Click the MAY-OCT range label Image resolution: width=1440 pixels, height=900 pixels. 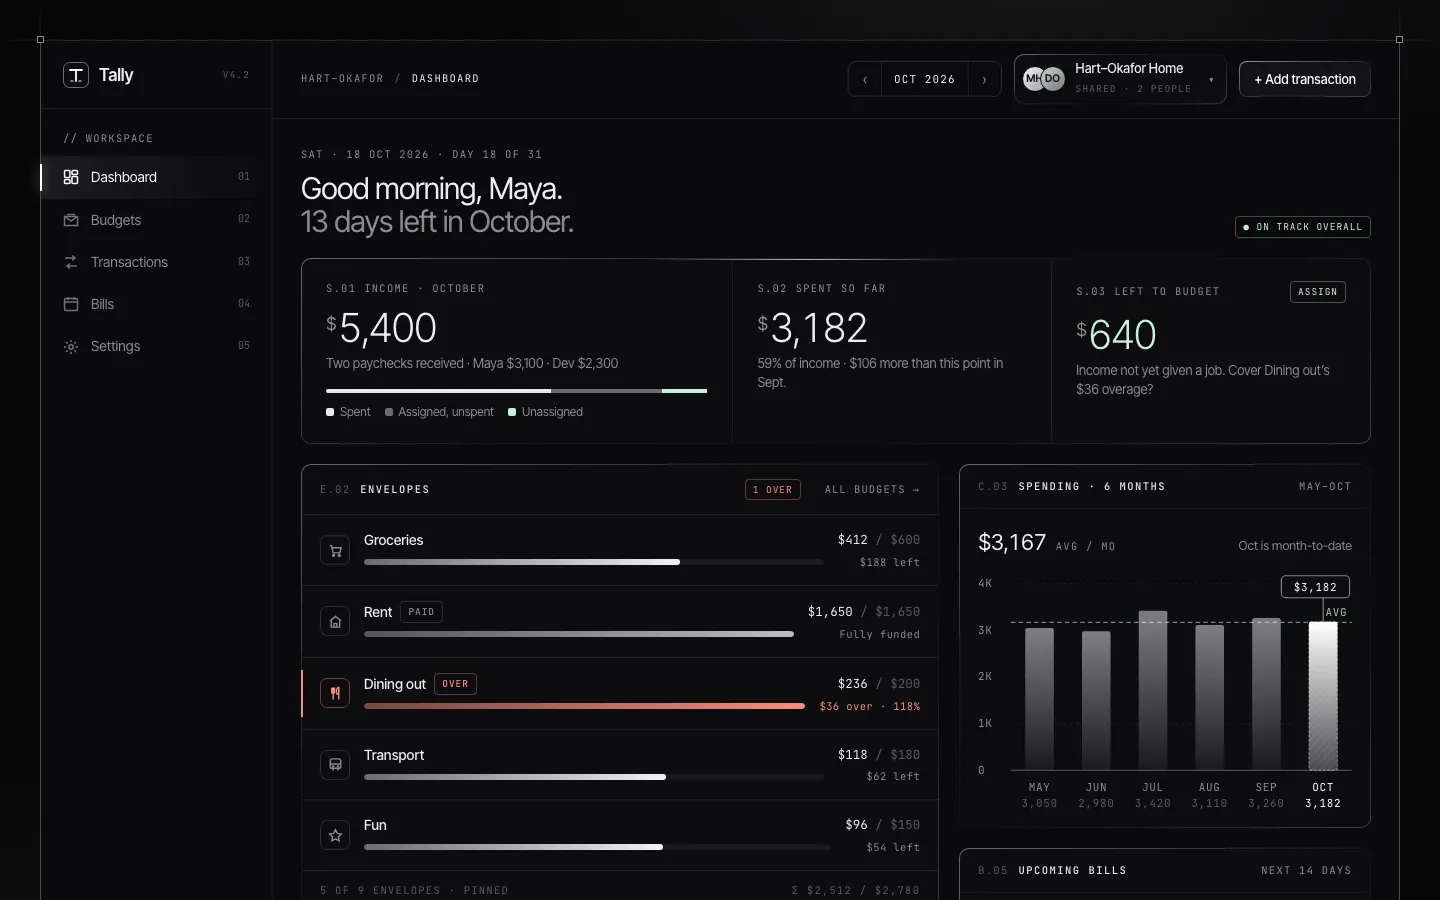click(x=1325, y=487)
